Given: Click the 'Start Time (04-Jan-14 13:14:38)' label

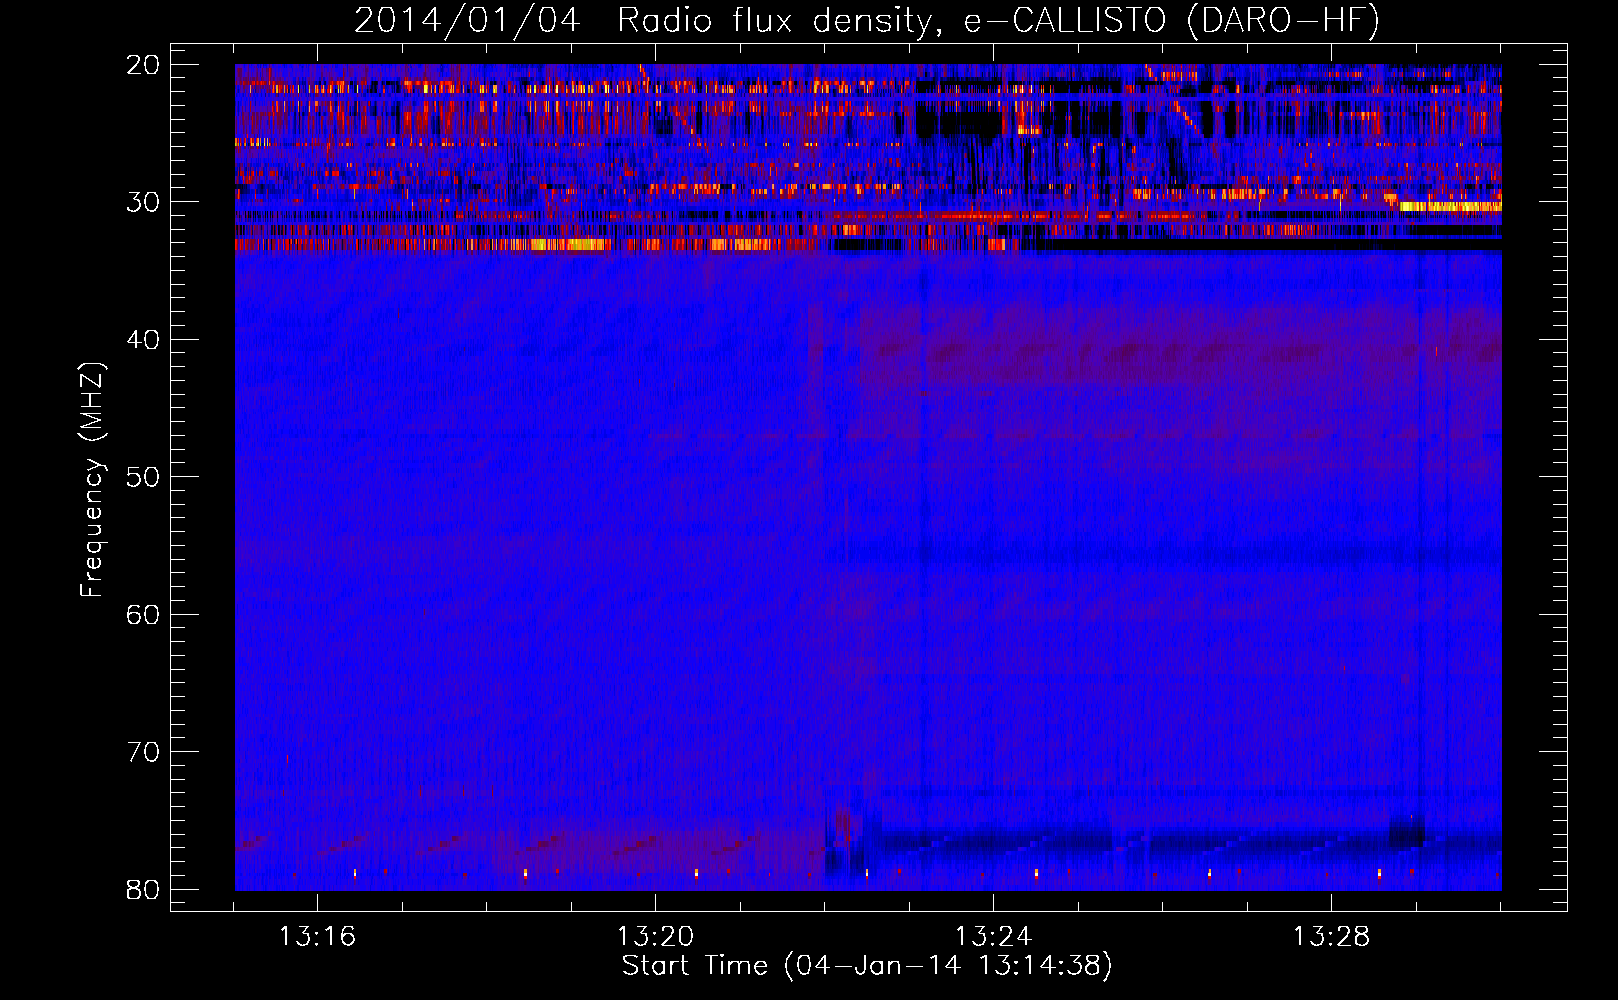Looking at the screenshot, I should (867, 966).
